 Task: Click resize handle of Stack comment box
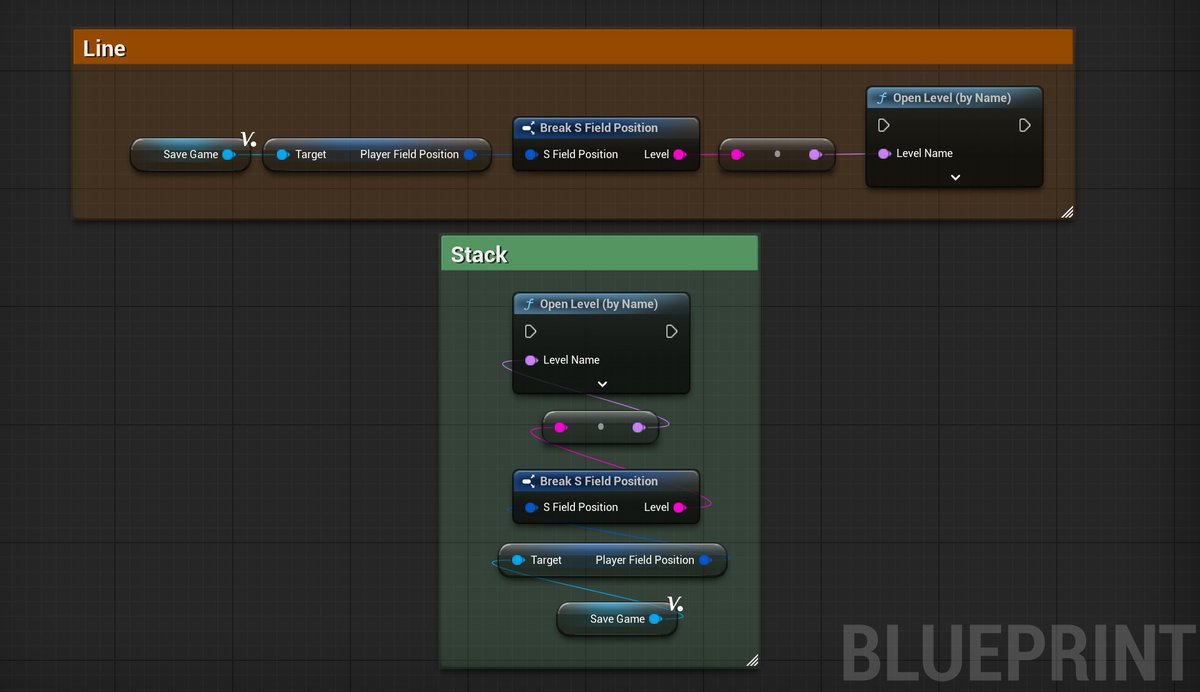(752, 660)
